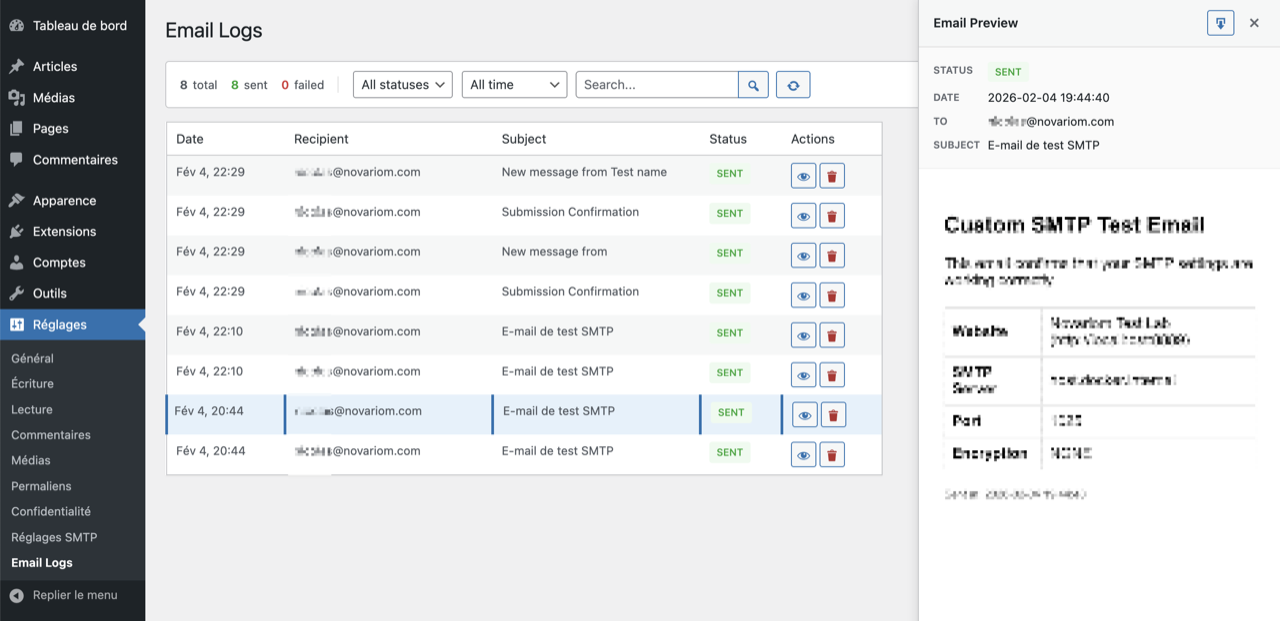This screenshot has height=621, width=1280.
Task: Show preview of the New message from email
Action: [803, 255]
